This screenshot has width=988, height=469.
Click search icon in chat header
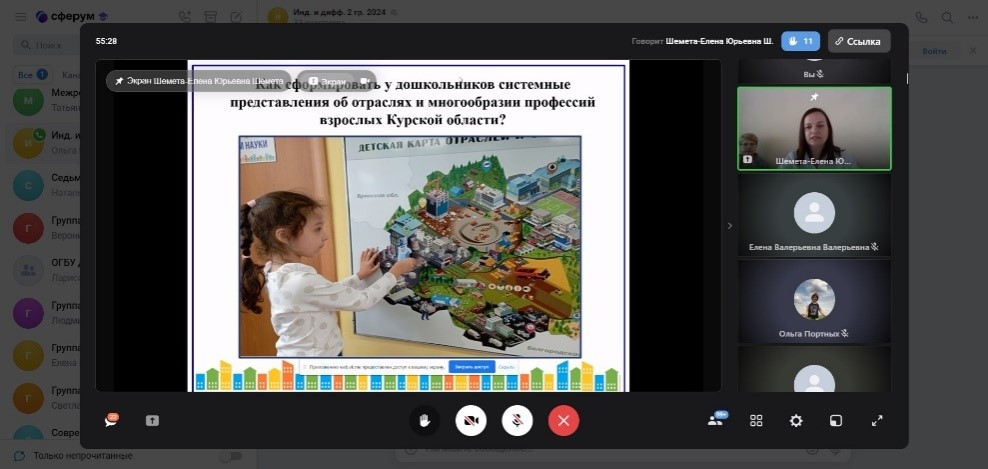947,17
